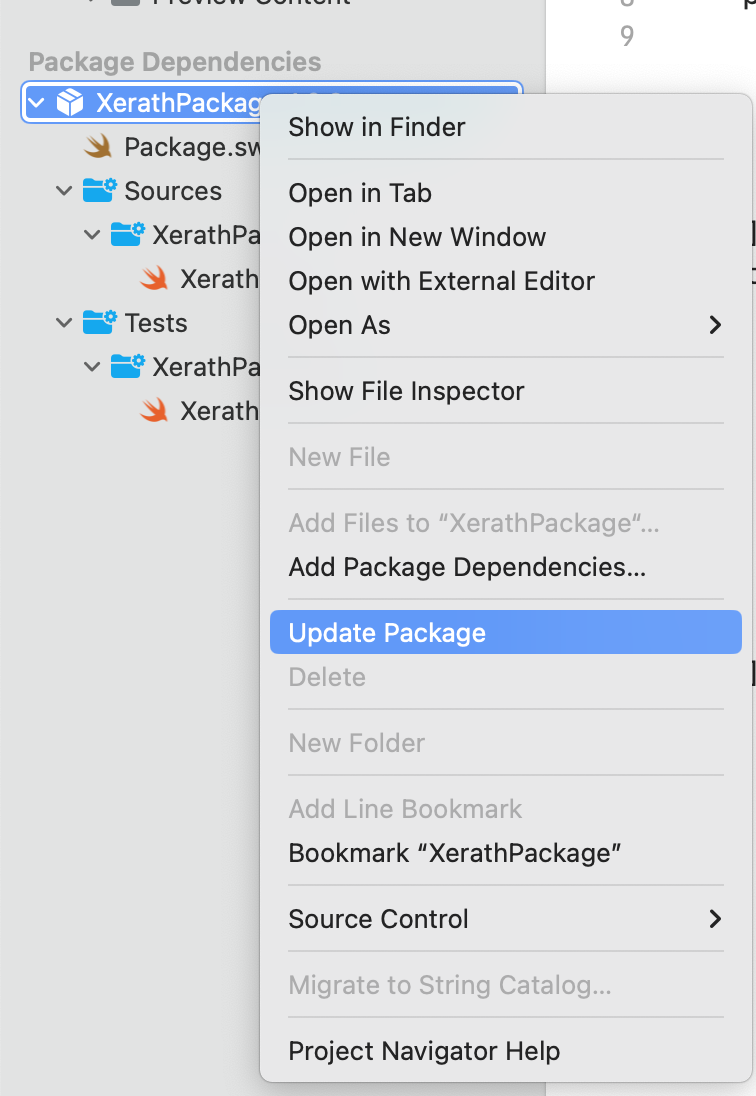This screenshot has width=756, height=1096.
Task: Click the XerathPackage box package icon
Action: (x=70, y=102)
